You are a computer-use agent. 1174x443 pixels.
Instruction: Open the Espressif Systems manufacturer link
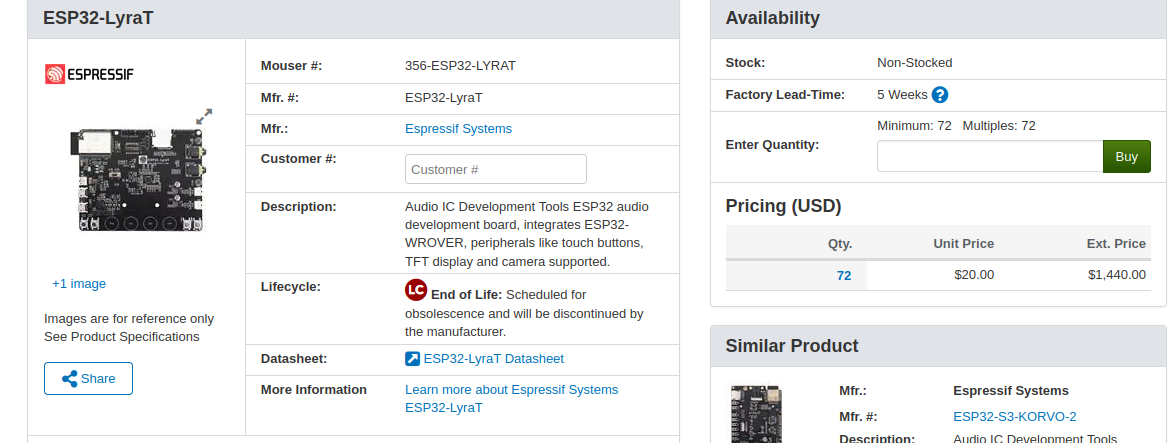pos(458,129)
